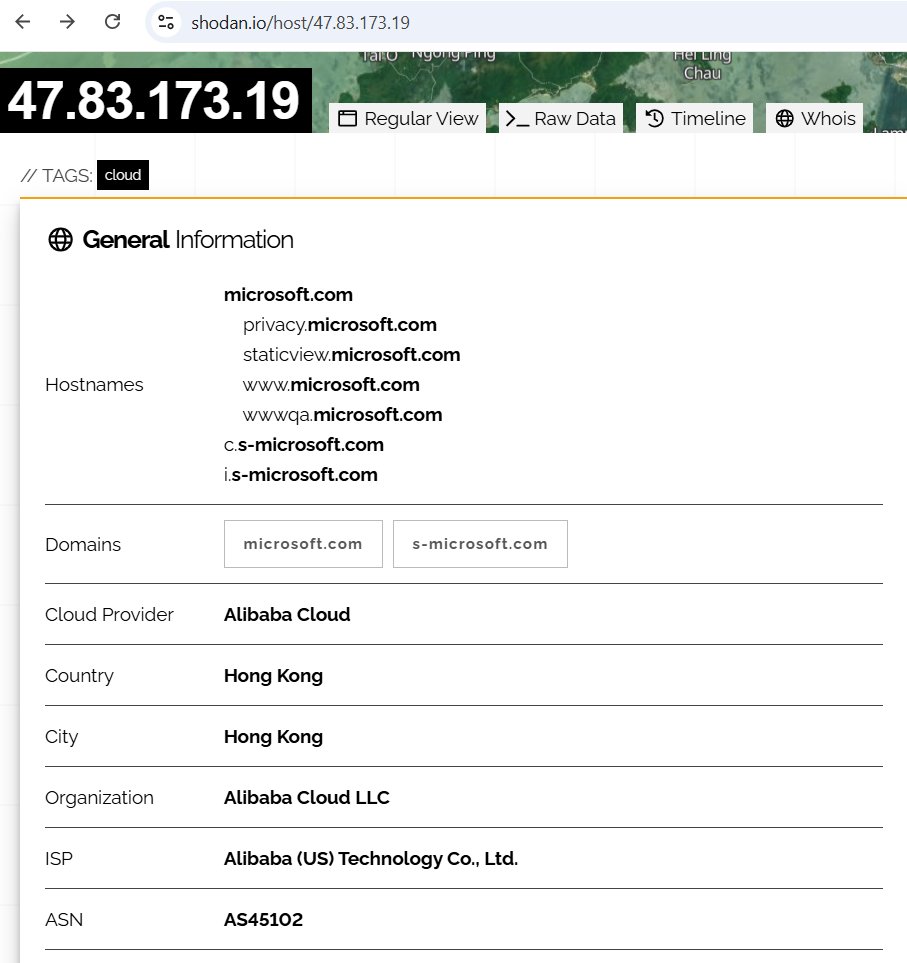Image resolution: width=907 pixels, height=963 pixels.
Task: Click the 47.83.173.19 IP title
Action: coord(154,101)
